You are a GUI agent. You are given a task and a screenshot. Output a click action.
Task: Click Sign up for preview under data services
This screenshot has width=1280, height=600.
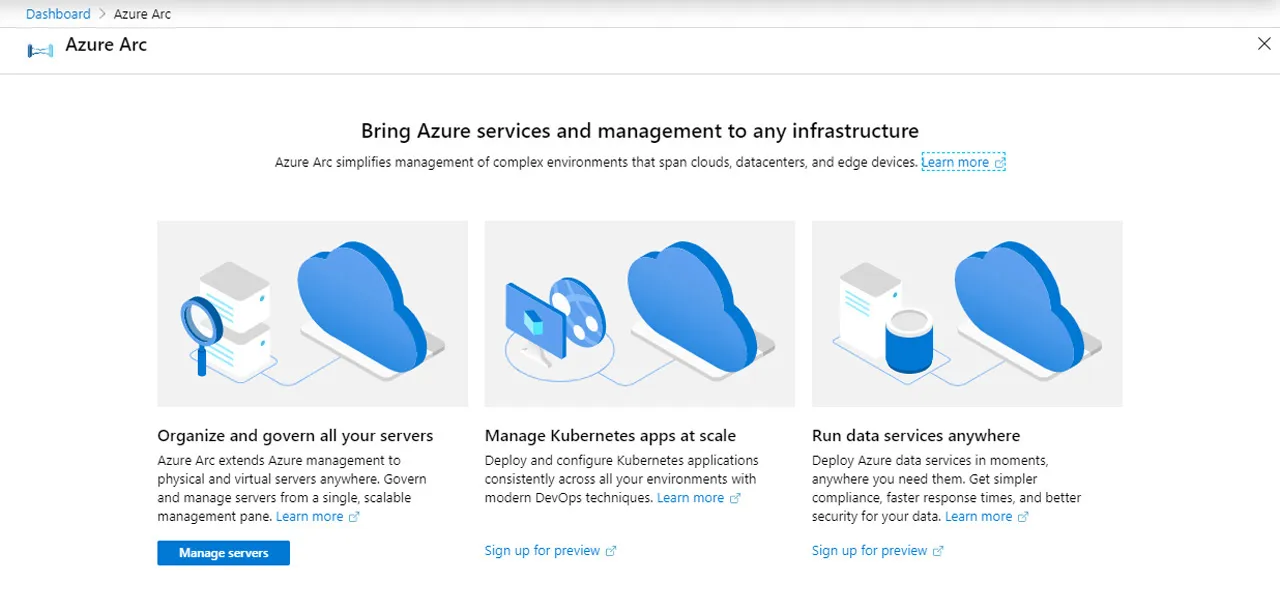870,550
